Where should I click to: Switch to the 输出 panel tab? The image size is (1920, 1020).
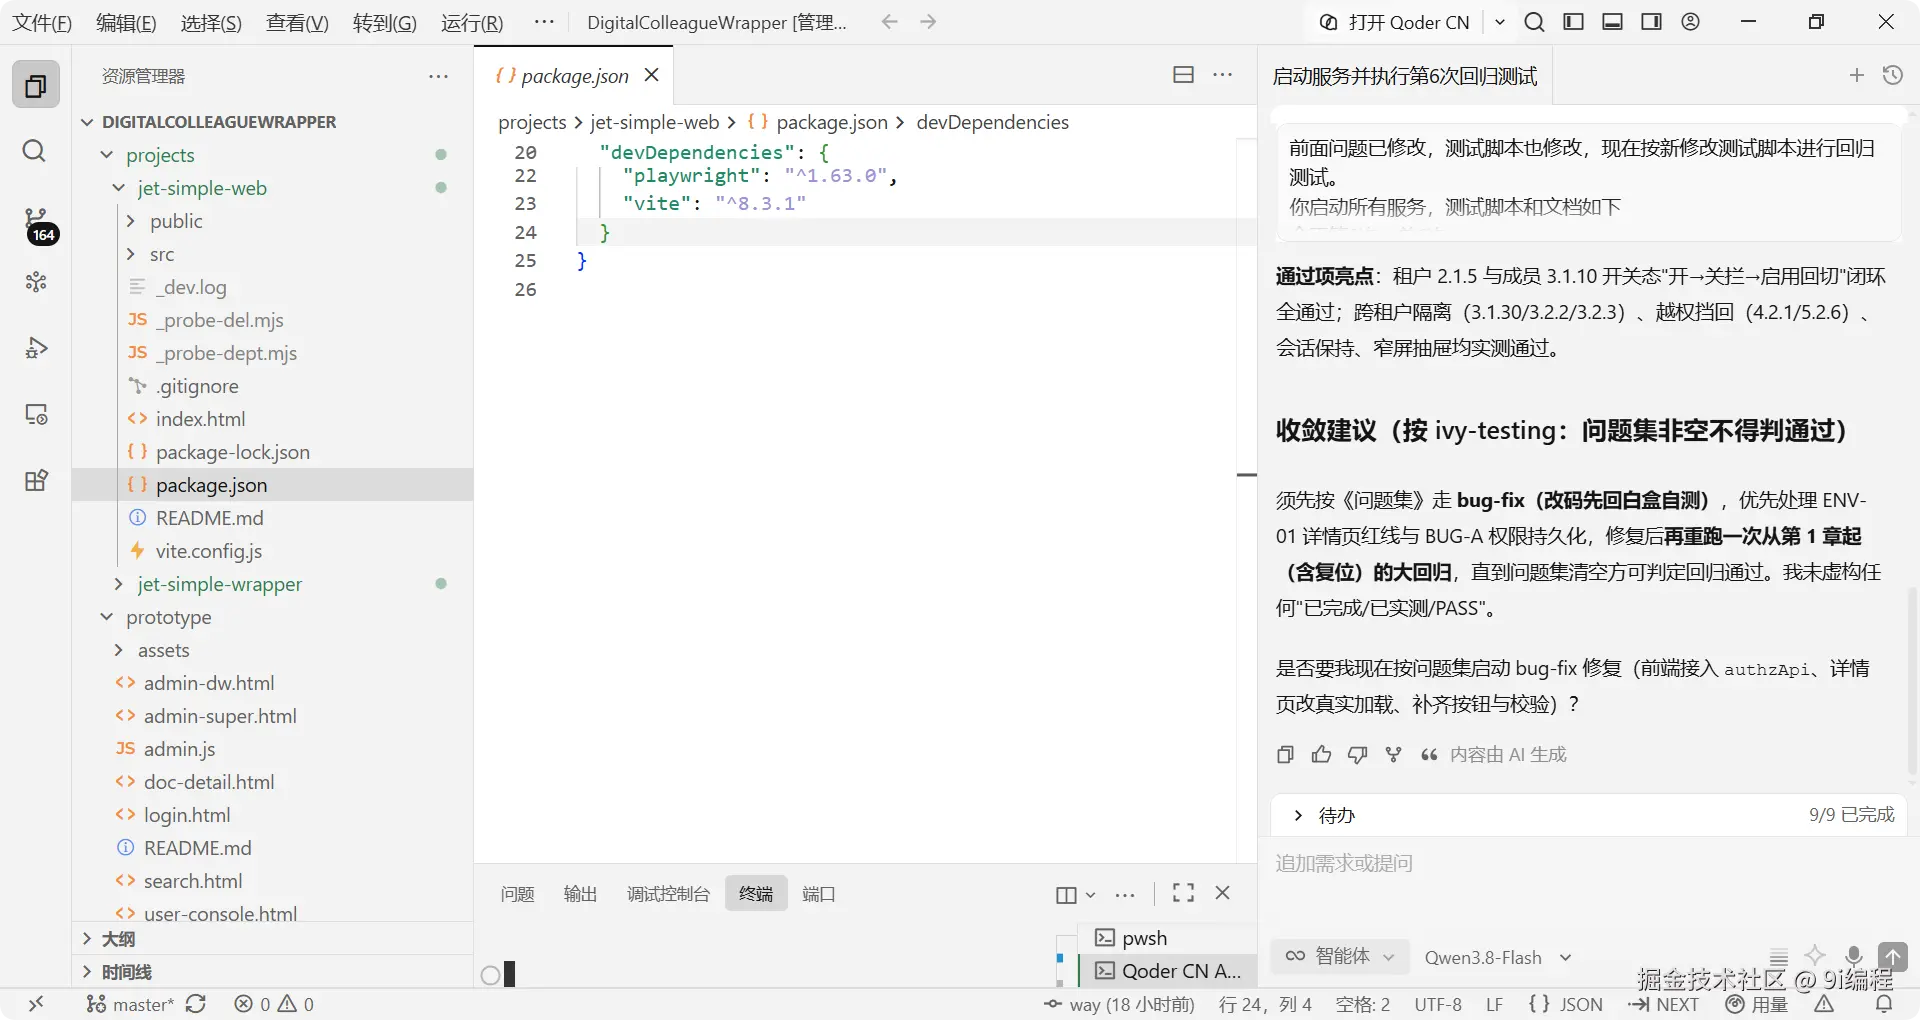[580, 894]
